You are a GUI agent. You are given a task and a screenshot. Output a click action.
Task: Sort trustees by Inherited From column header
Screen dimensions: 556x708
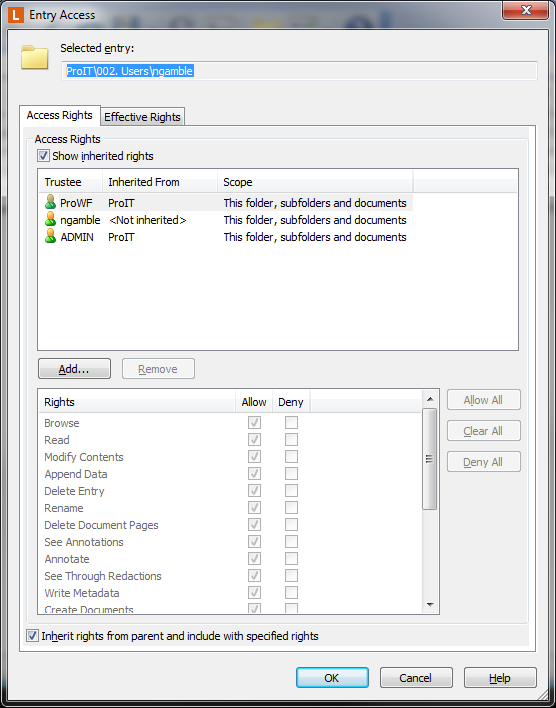point(160,182)
